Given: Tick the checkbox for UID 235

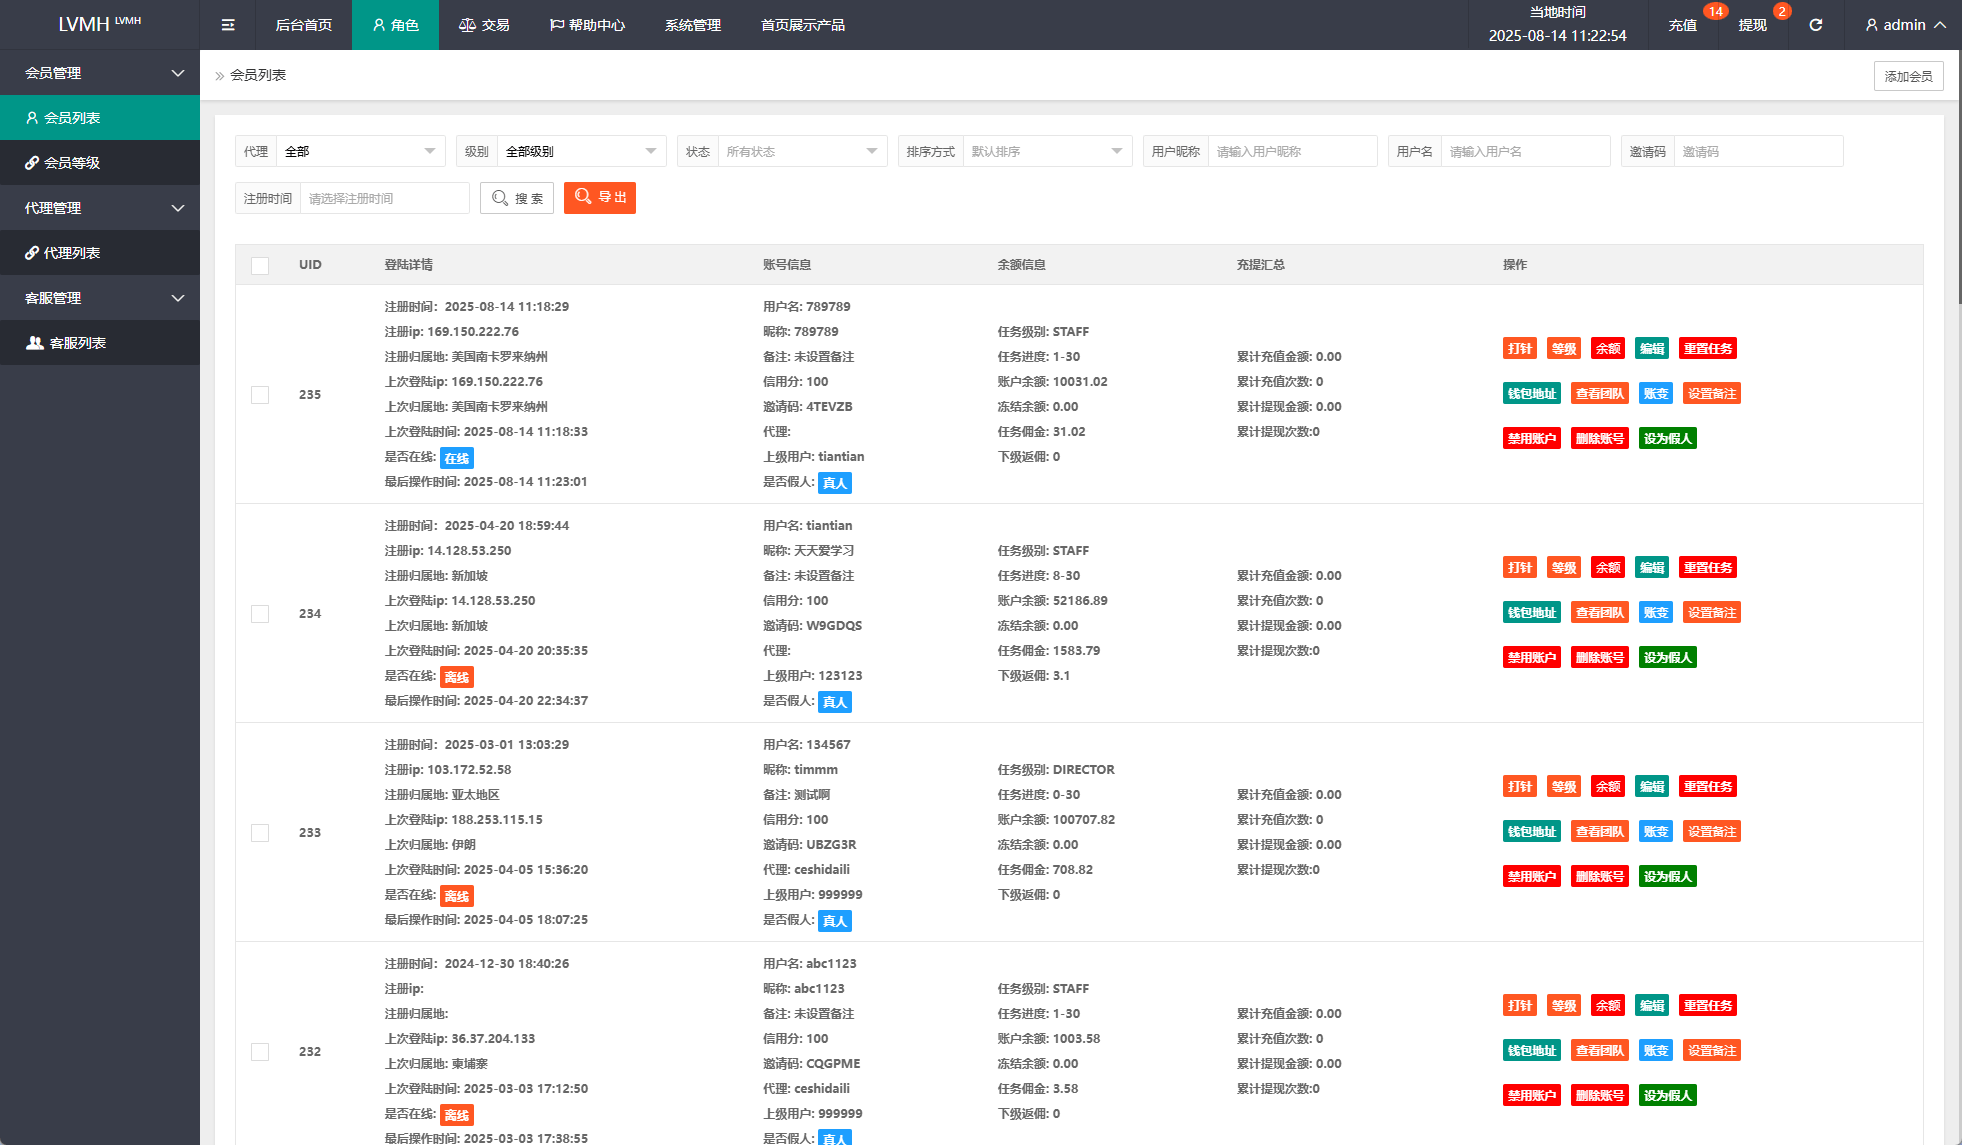Looking at the screenshot, I should pyautogui.click(x=260, y=395).
